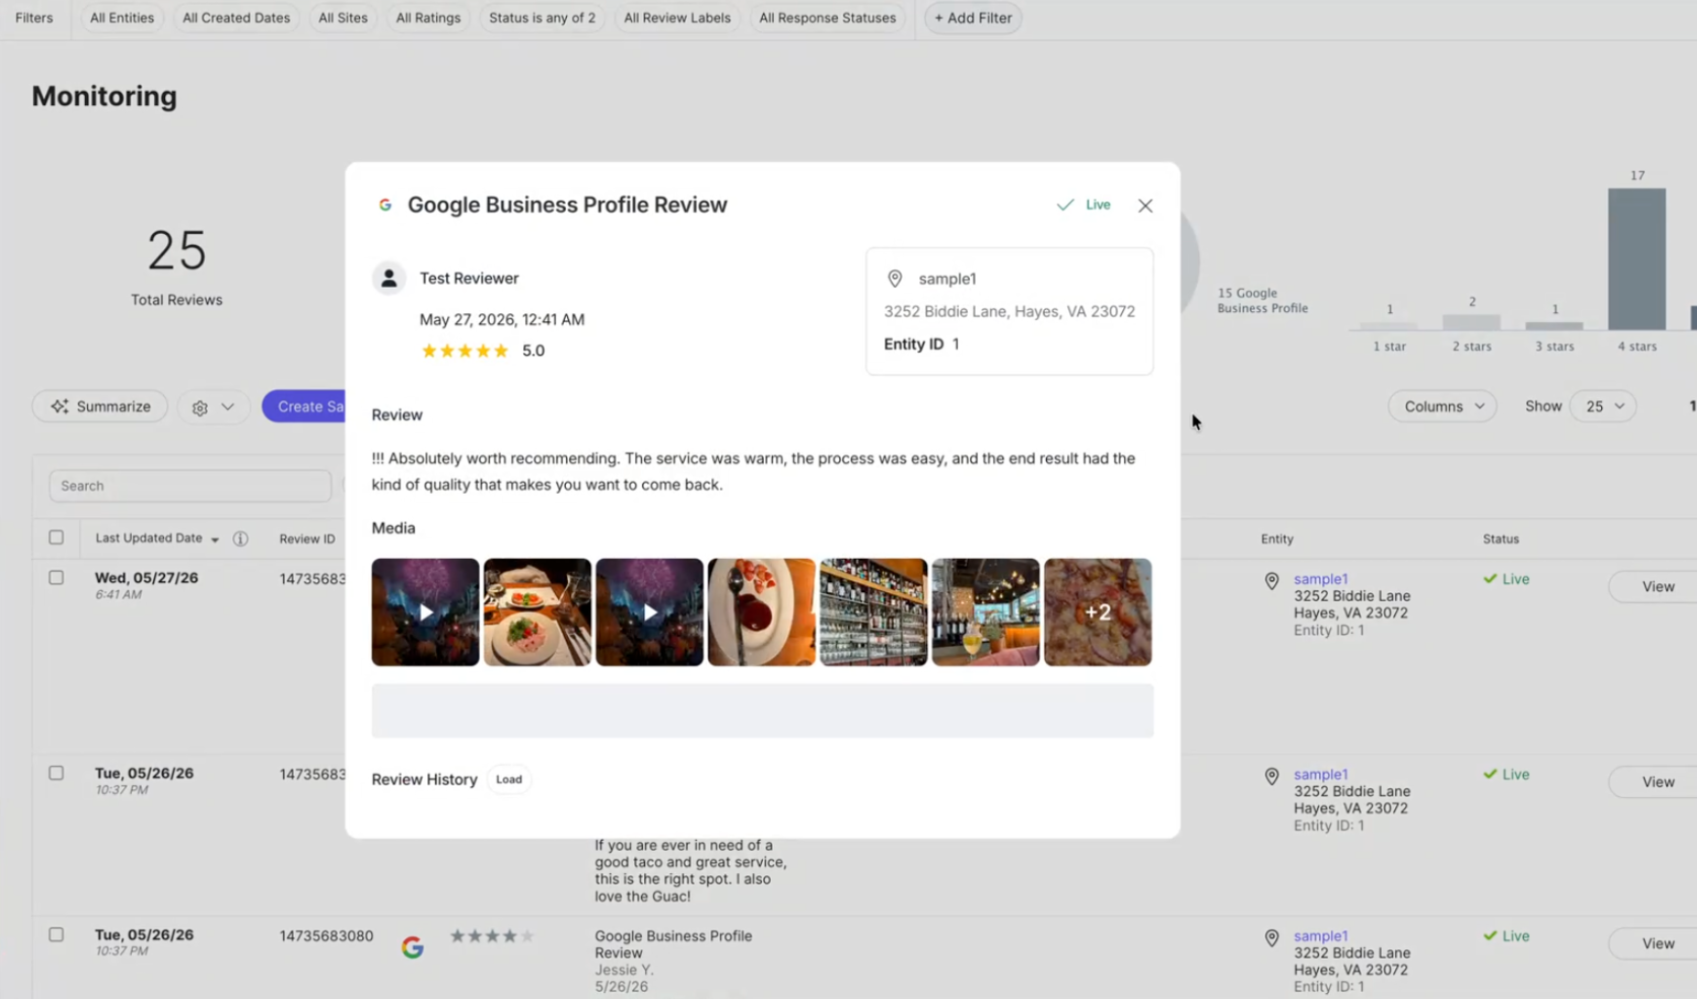
Task: Click location pin in Wed 05/27/26 row
Action: pos(1272,581)
